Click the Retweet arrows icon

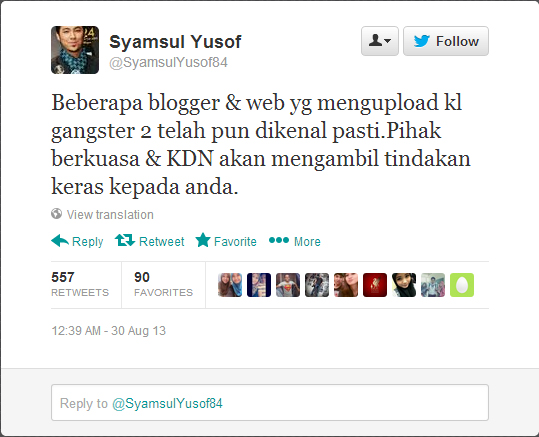125,240
